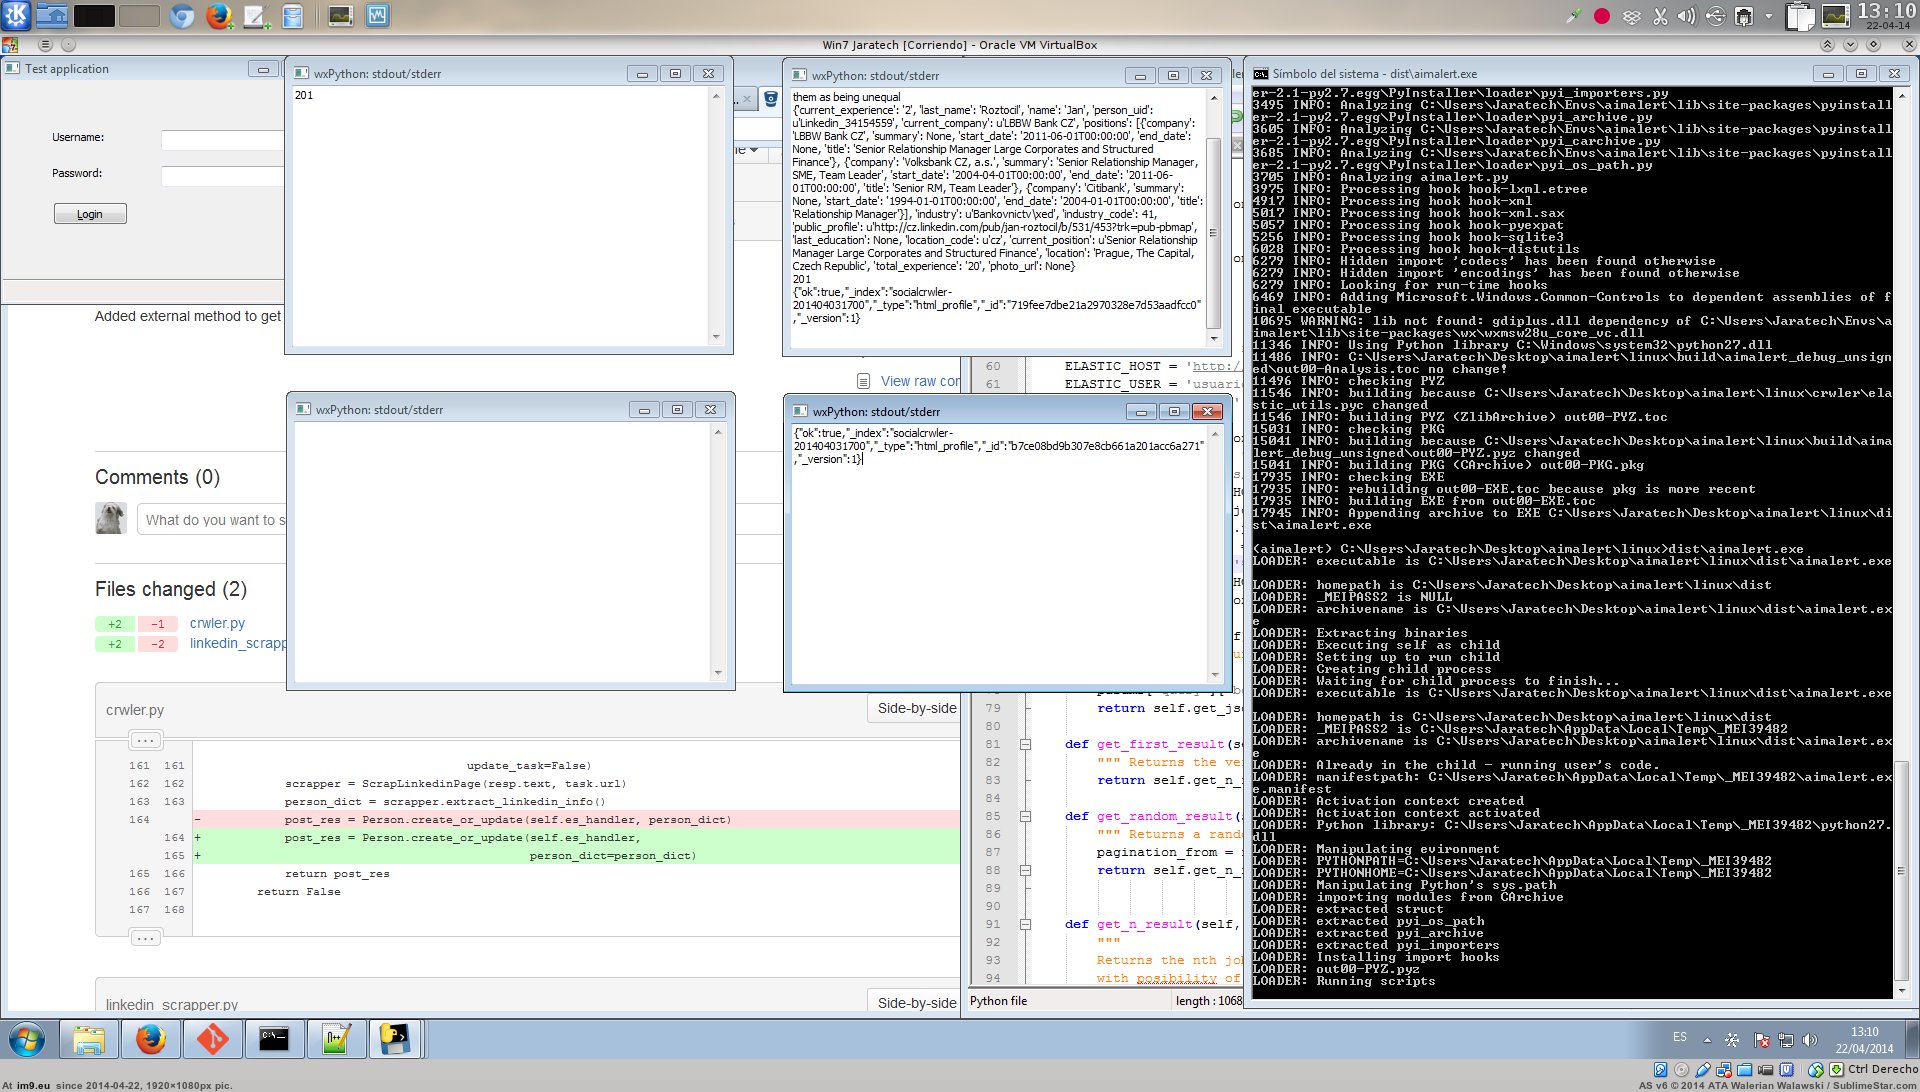Image resolution: width=1920 pixels, height=1092 pixels.
Task: Open the Dropbox tray icon
Action: [1632, 16]
